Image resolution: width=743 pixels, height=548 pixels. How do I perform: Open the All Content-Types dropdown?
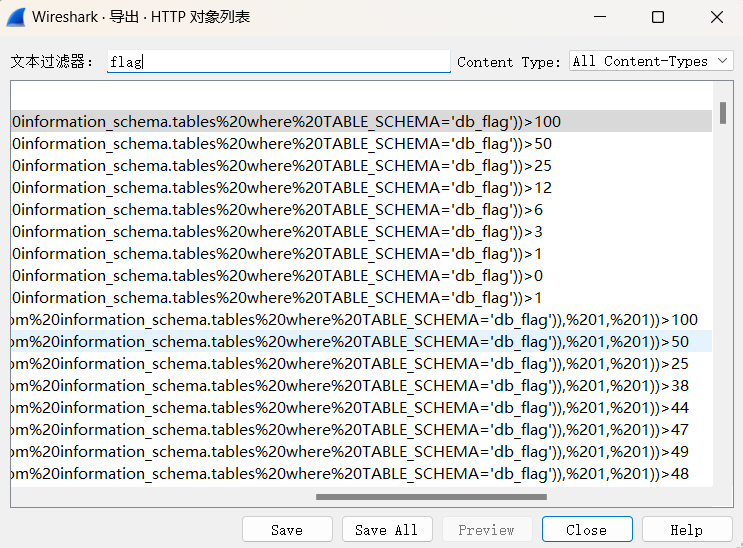click(651, 61)
